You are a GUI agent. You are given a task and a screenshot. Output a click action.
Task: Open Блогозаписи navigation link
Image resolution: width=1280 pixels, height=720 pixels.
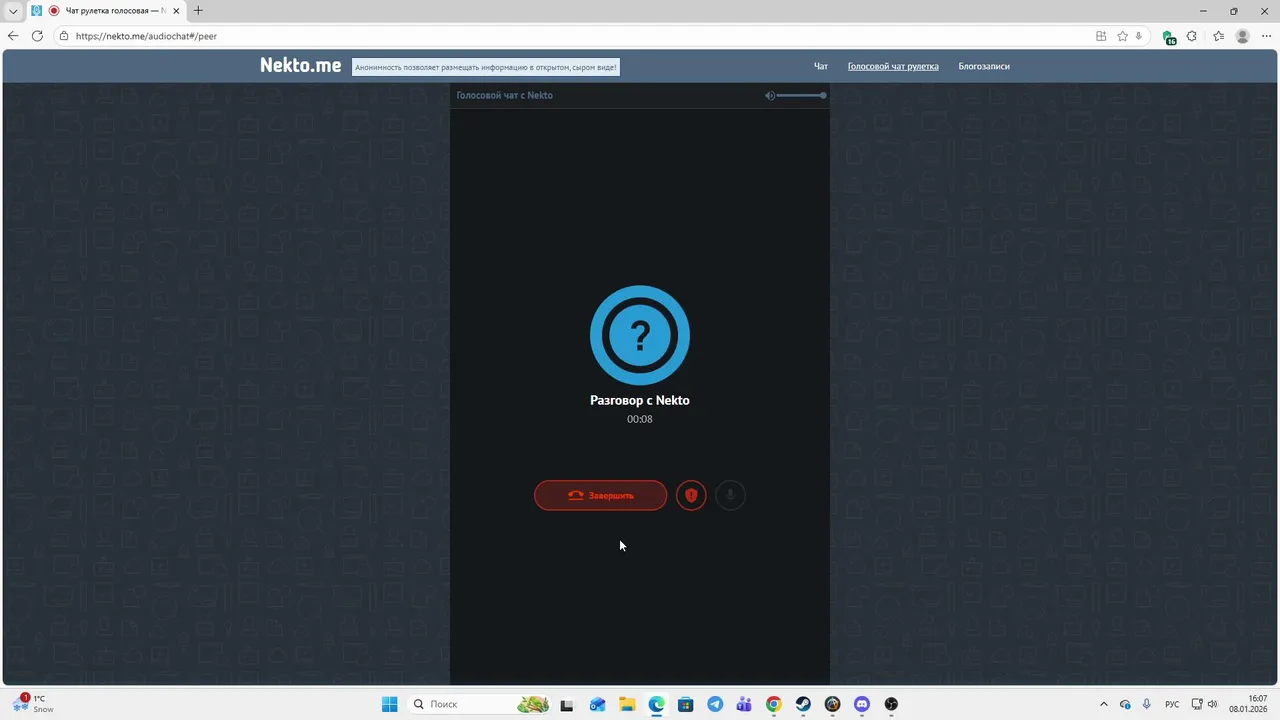click(x=984, y=66)
